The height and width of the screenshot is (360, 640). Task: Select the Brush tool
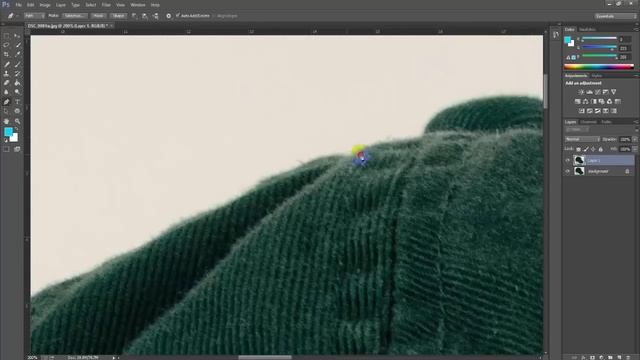[17, 64]
